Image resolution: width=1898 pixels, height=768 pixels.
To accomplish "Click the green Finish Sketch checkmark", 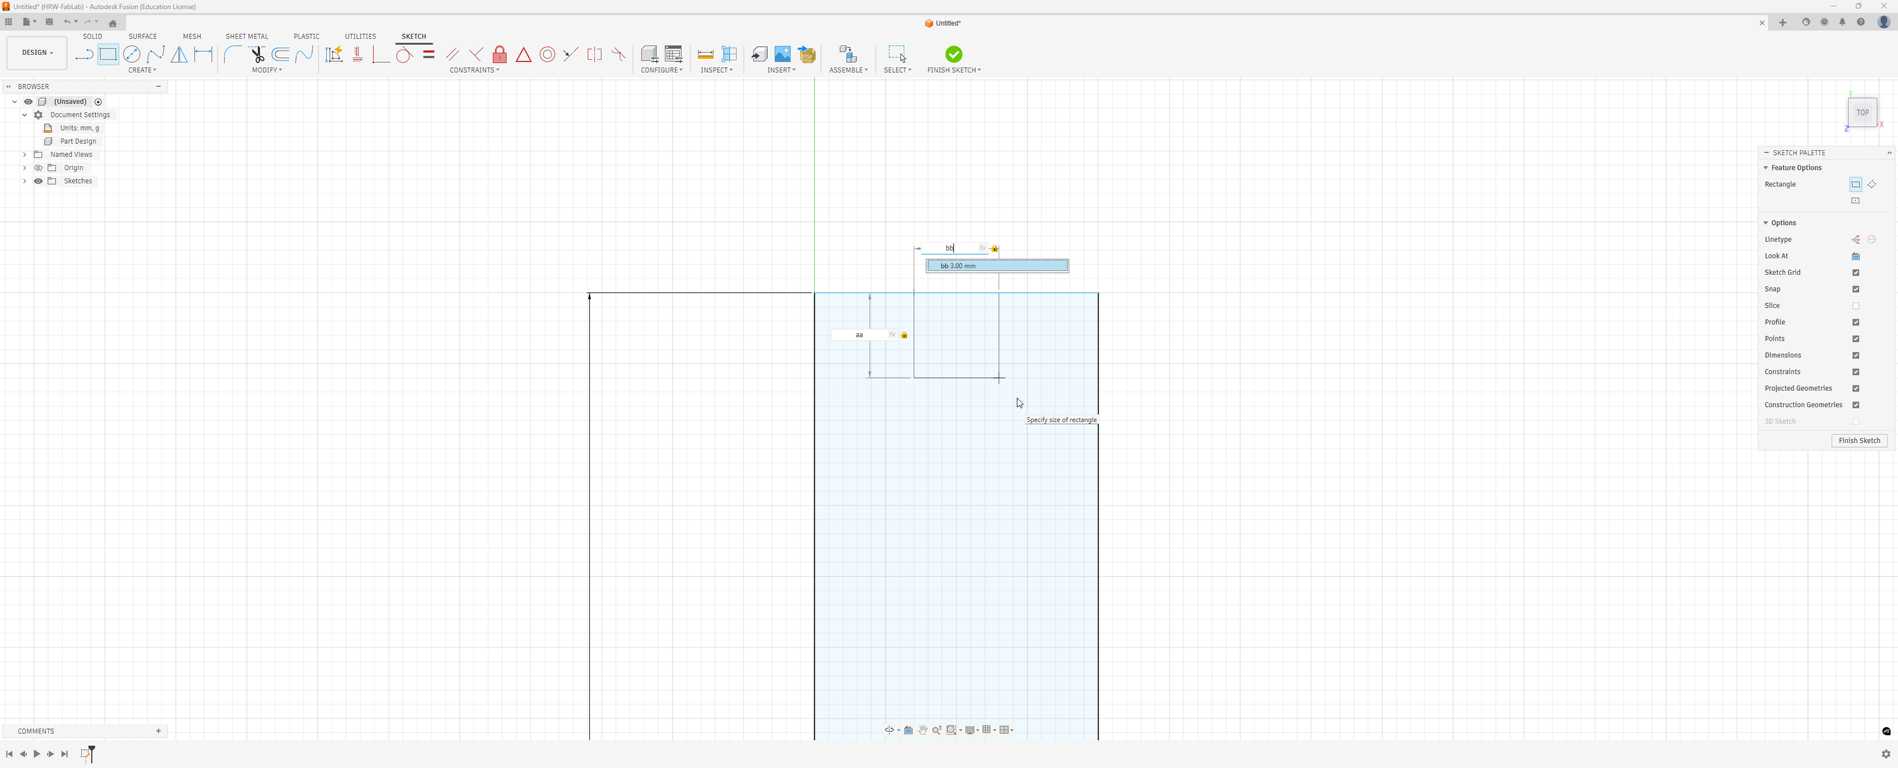I will 954,54.
